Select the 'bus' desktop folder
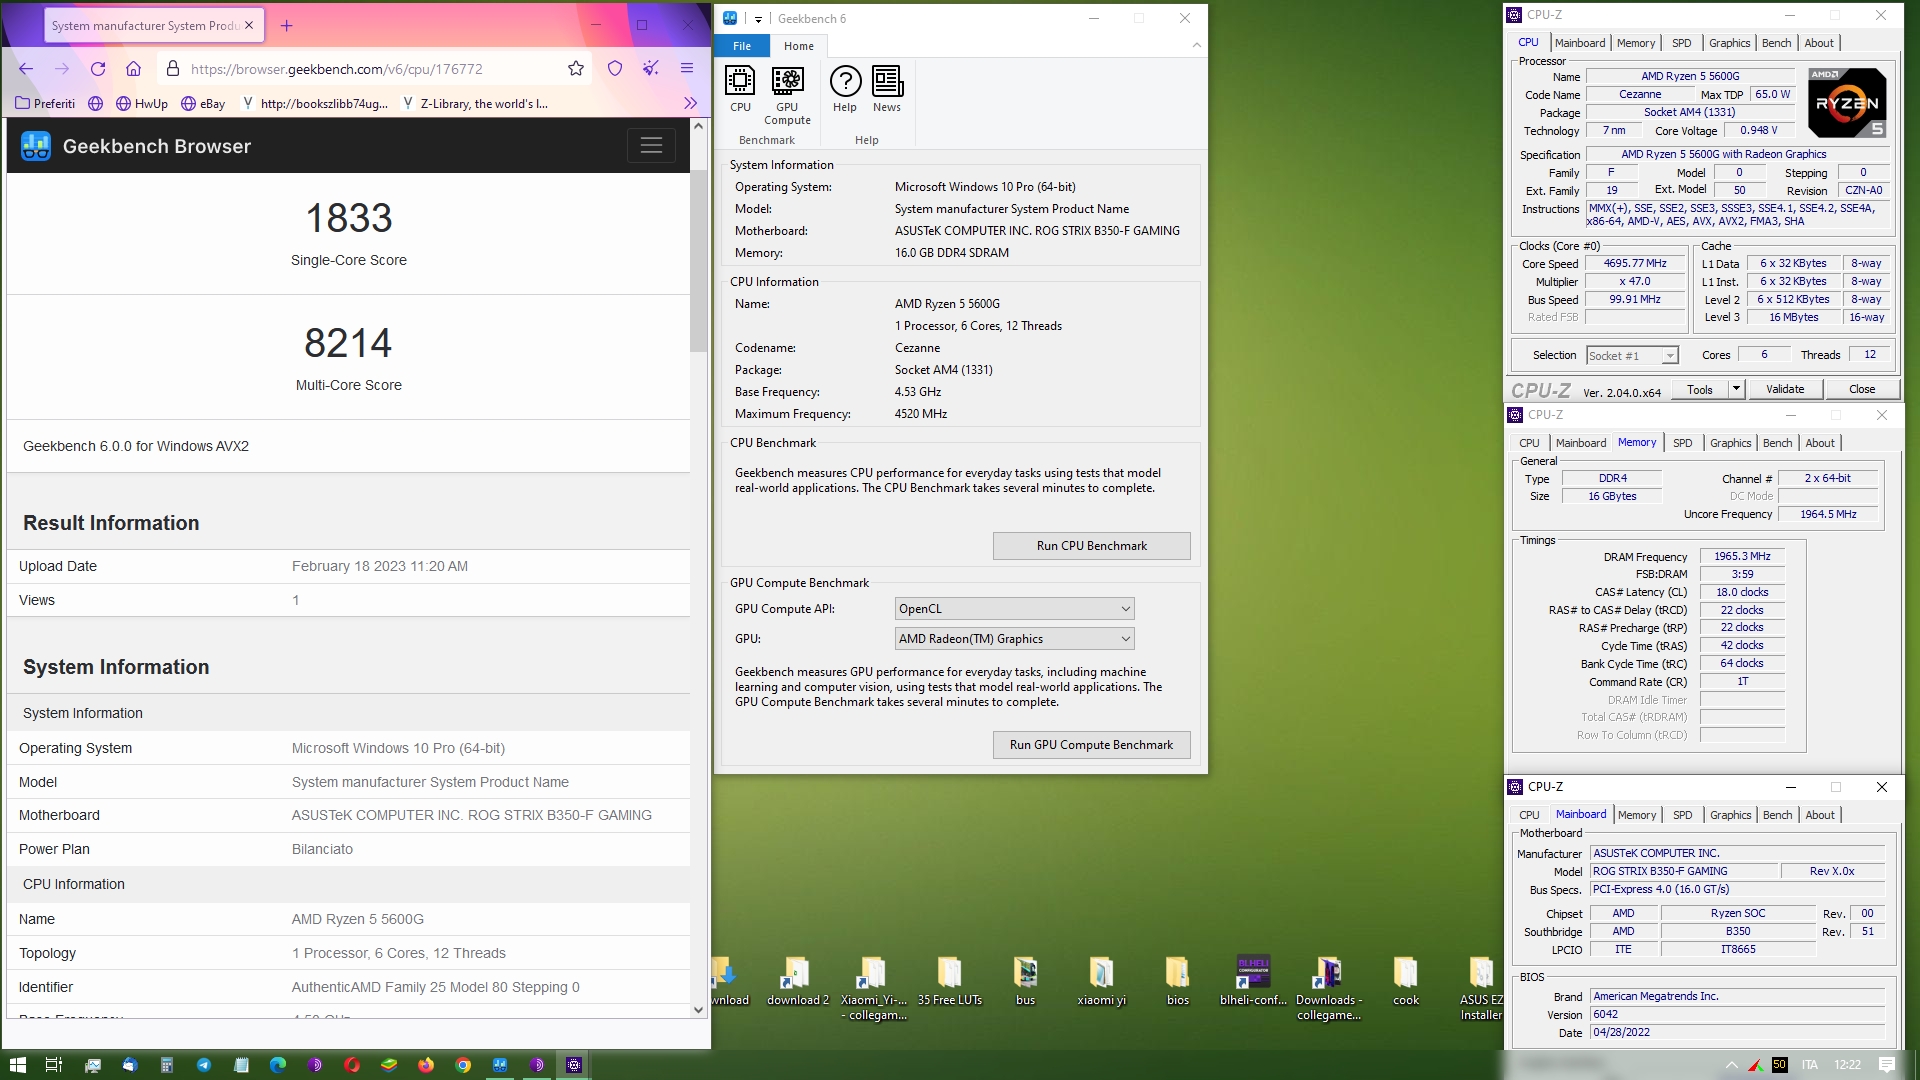This screenshot has height=1080, width=1920. tap(1025, 980)
